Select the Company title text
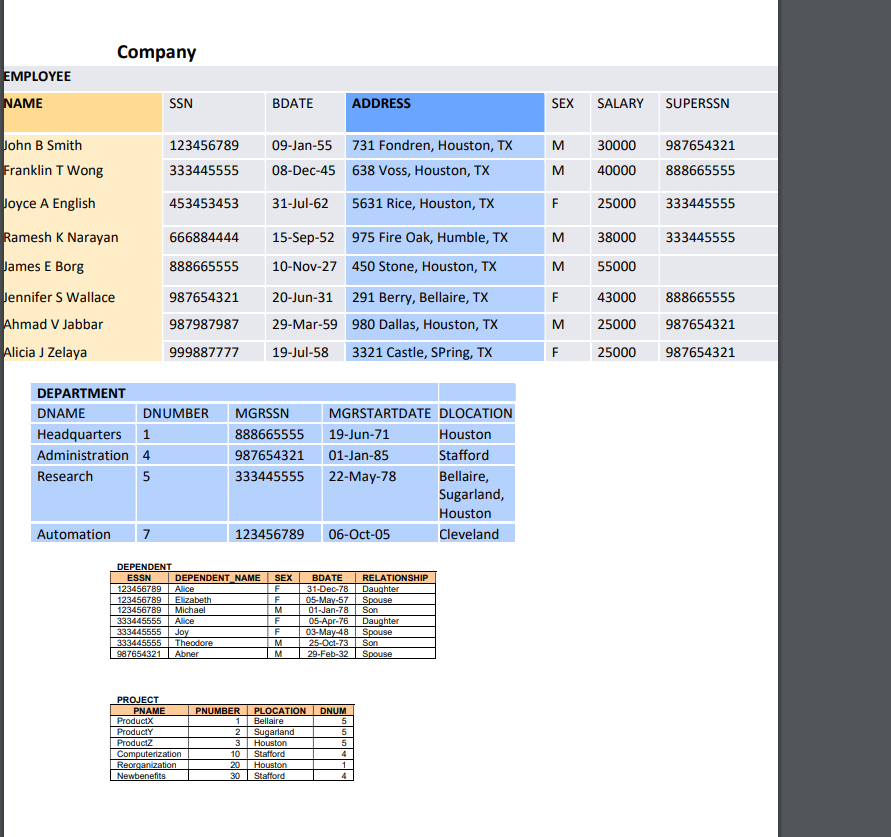The width and height of the screenshot is (891, 837). tap(156, 52)
